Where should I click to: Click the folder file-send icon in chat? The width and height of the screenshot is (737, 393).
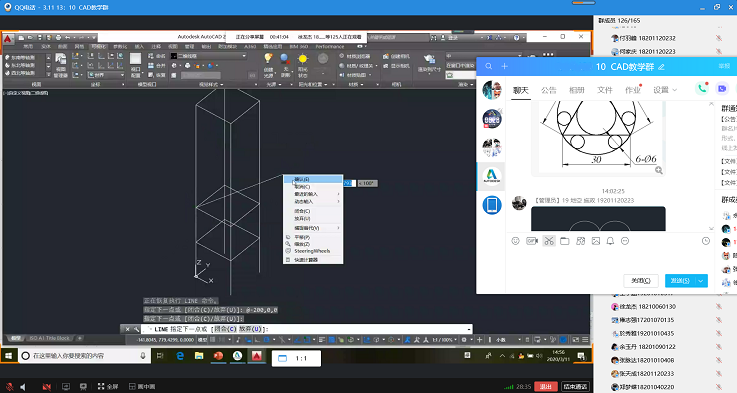pos(565,241)
